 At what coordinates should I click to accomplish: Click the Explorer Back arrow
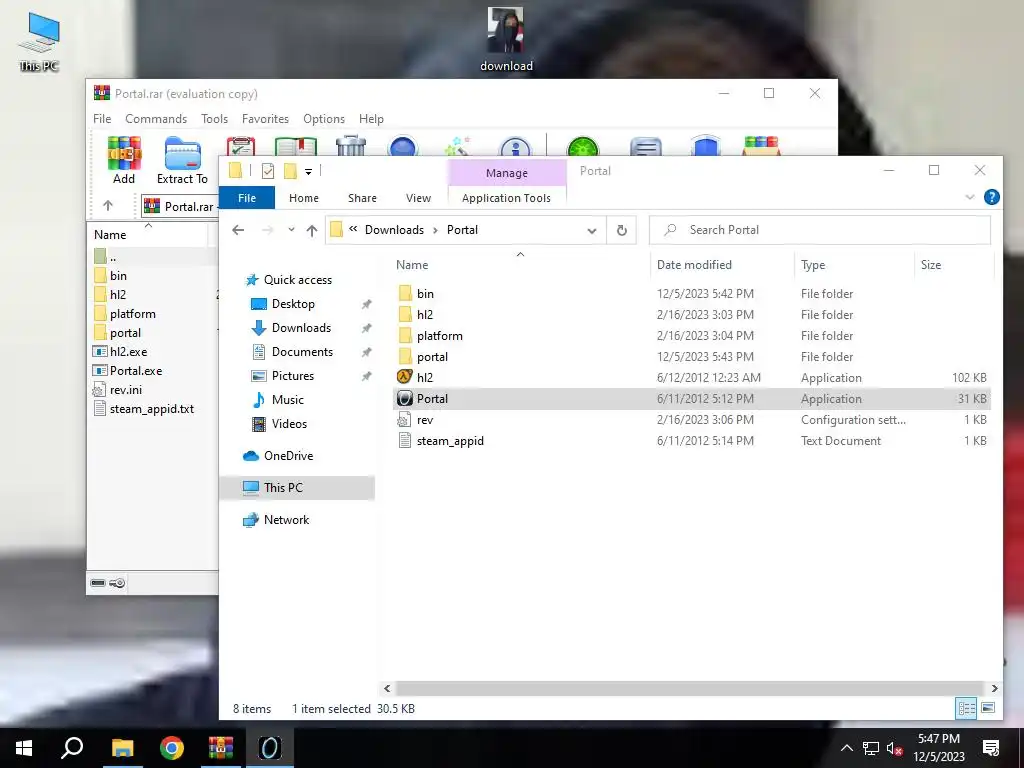238,230
